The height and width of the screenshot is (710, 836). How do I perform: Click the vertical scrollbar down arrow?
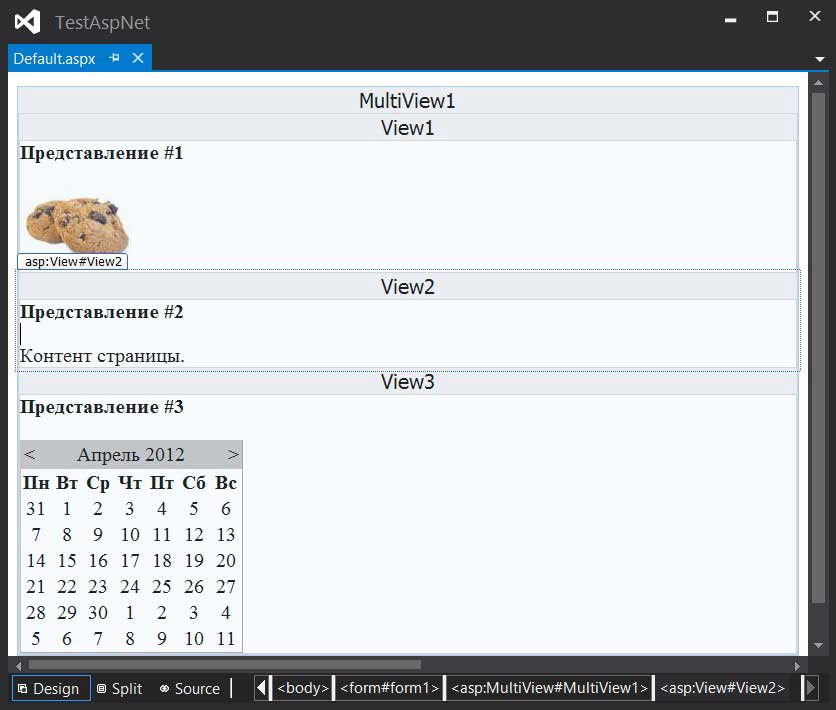(818, 646)
